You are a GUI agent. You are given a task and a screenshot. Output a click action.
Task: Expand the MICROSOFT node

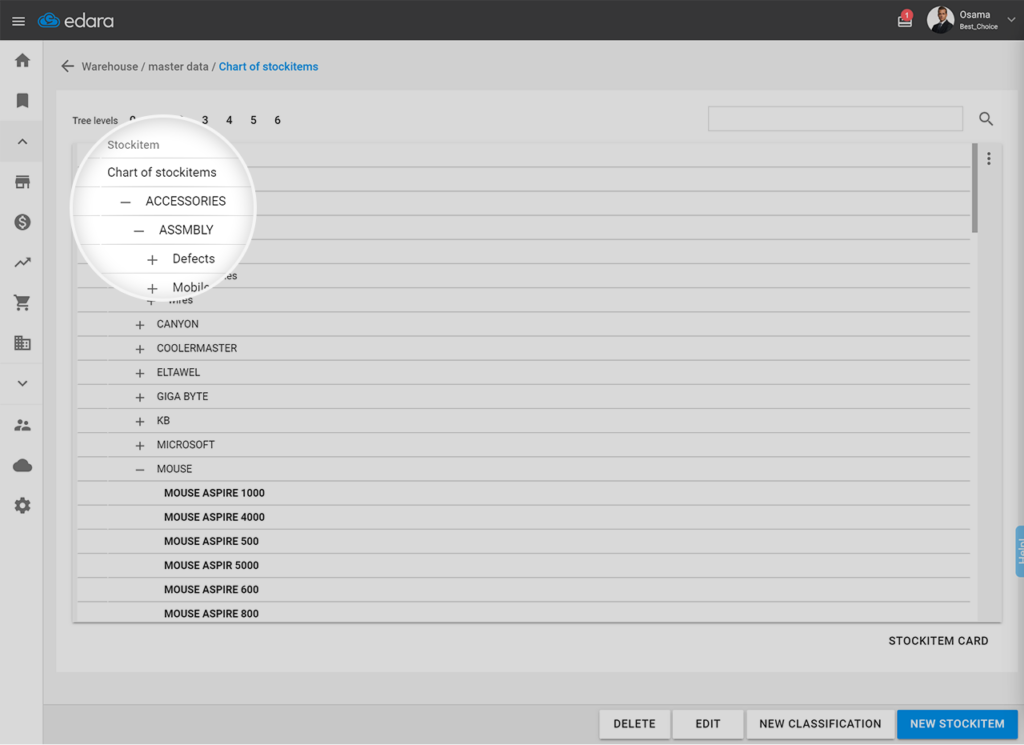[x=140, y=445]
